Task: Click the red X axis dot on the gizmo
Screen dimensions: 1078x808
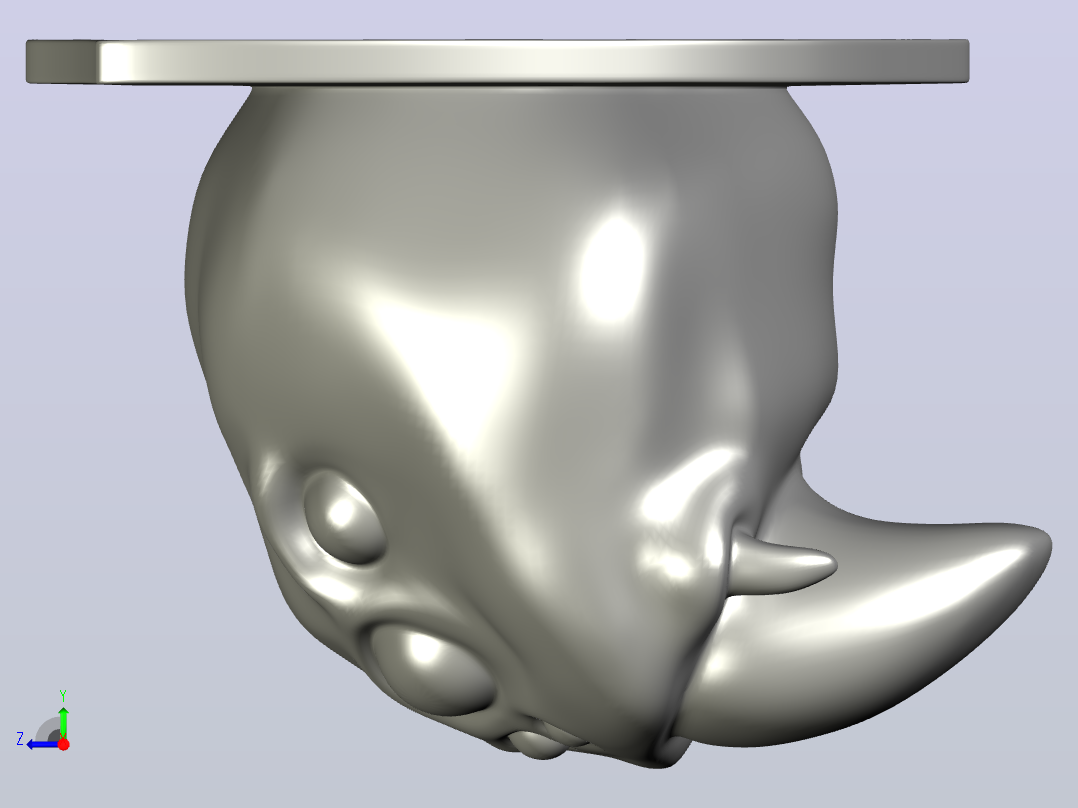Action: [63, 744]
